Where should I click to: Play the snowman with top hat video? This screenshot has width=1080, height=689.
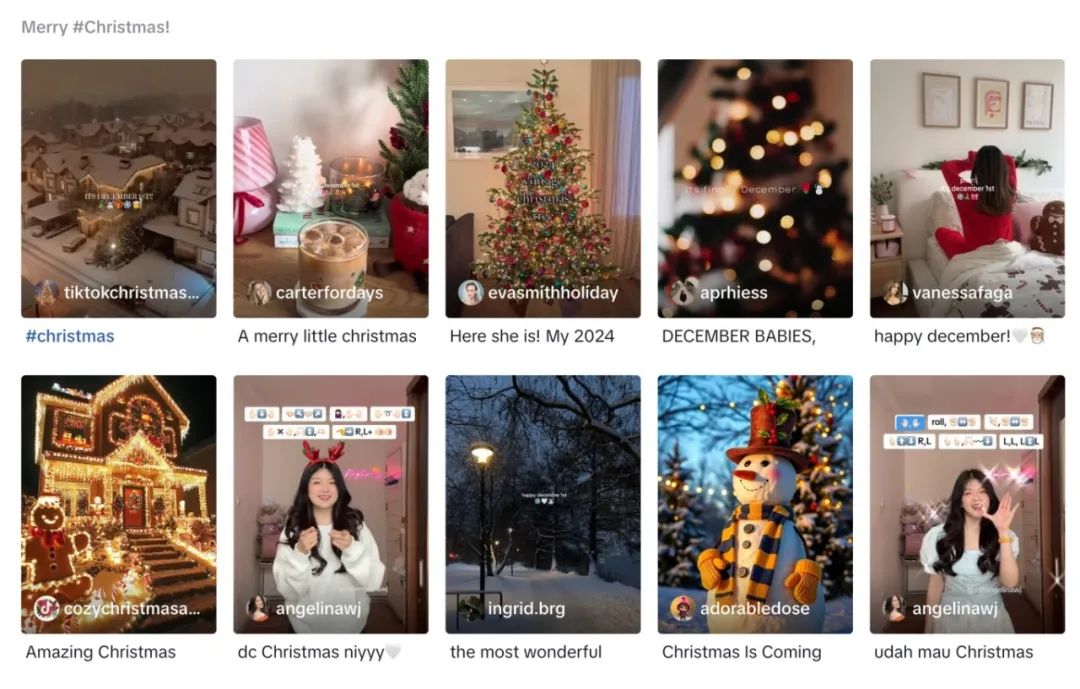(x=755, y=504)
